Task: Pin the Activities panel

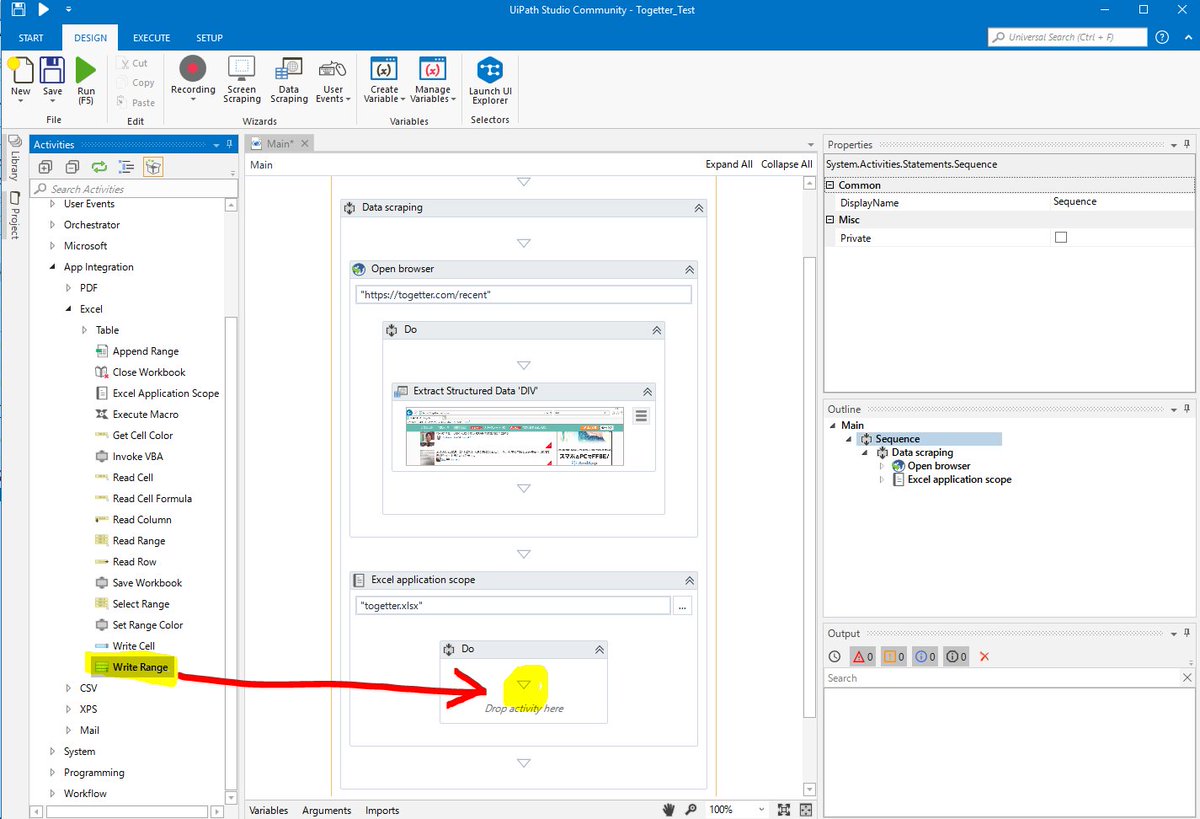Action: coord(231,144)
